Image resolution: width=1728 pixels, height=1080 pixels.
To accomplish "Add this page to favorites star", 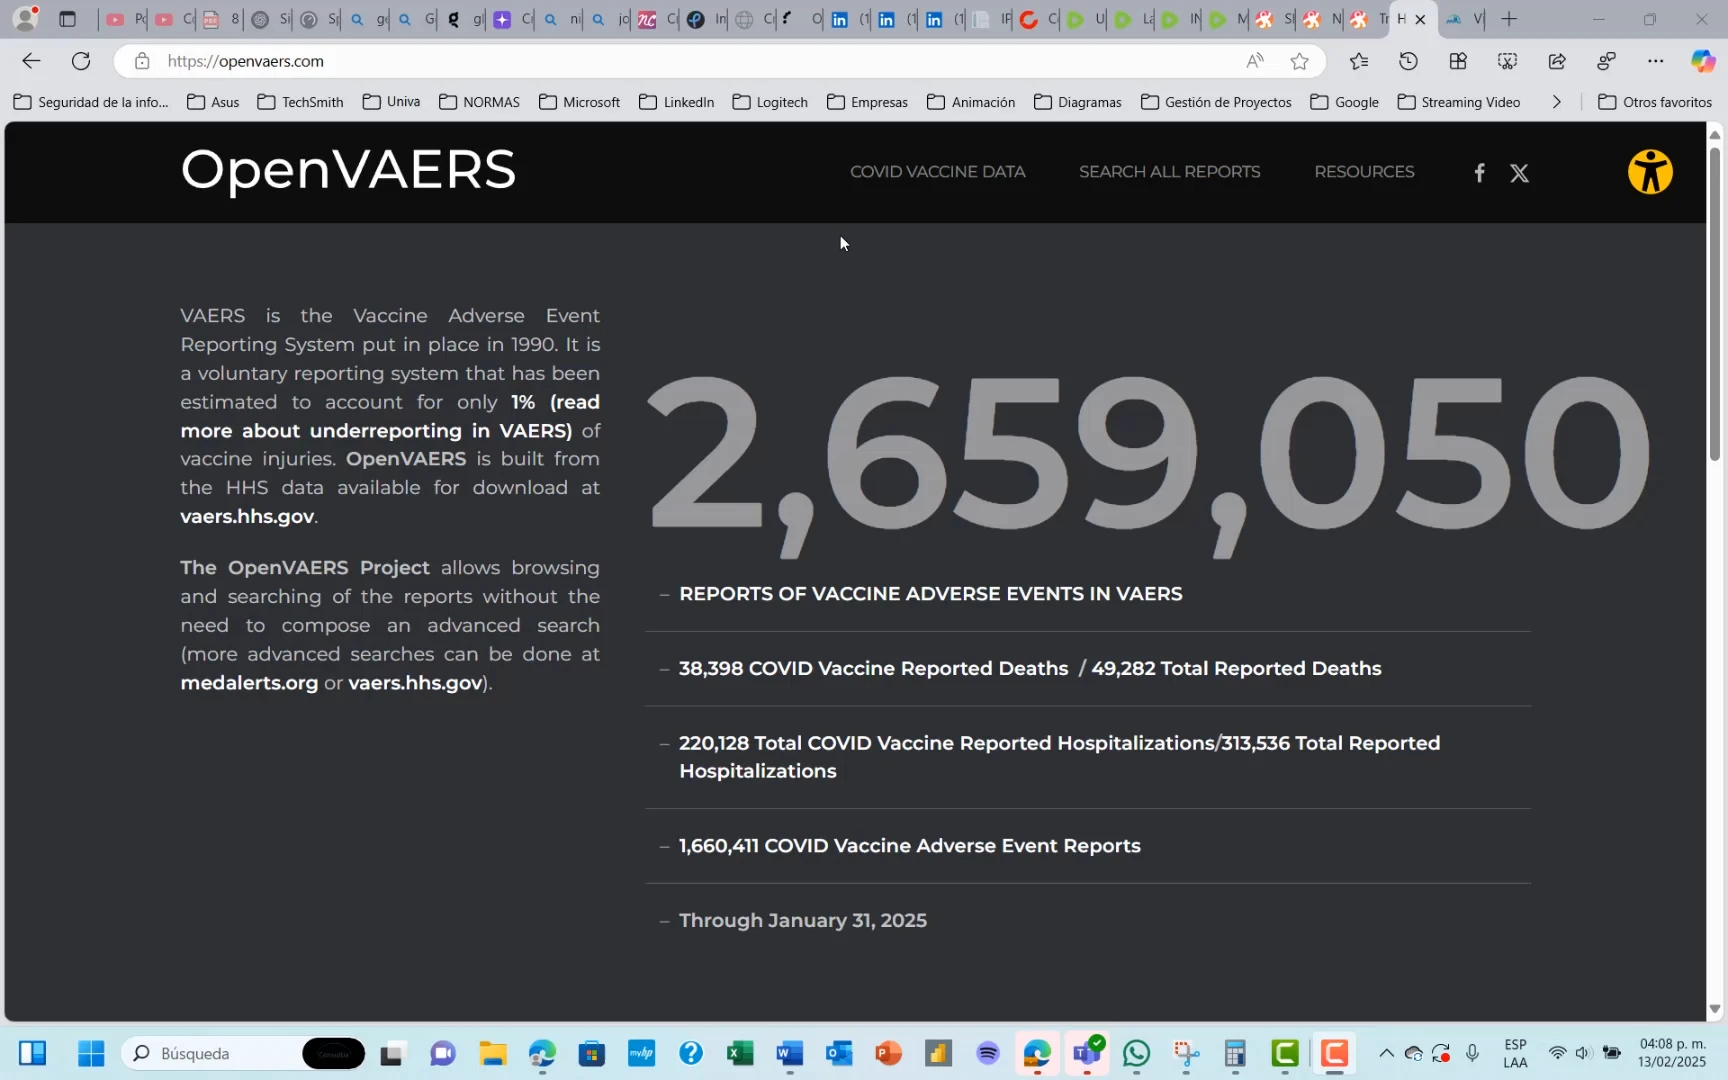I will pos(1299,61).
